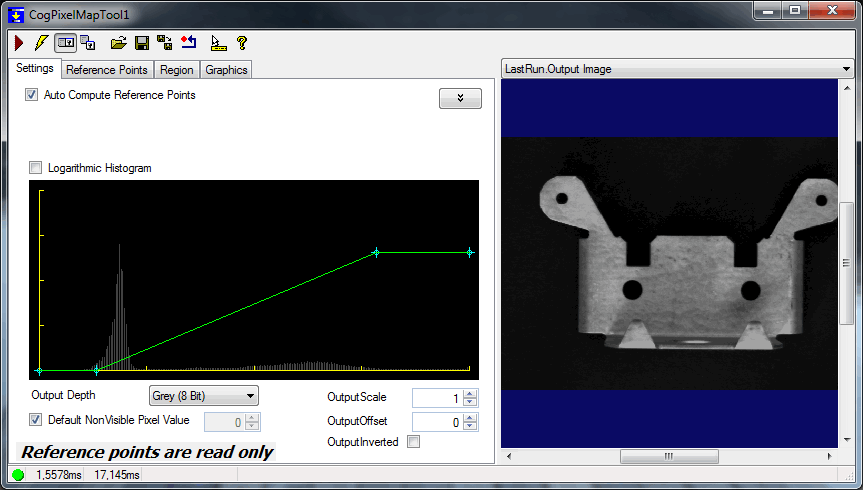
Task: Toggle the lightning bolt electric mode icon
Action: click(x=40, y=43)
